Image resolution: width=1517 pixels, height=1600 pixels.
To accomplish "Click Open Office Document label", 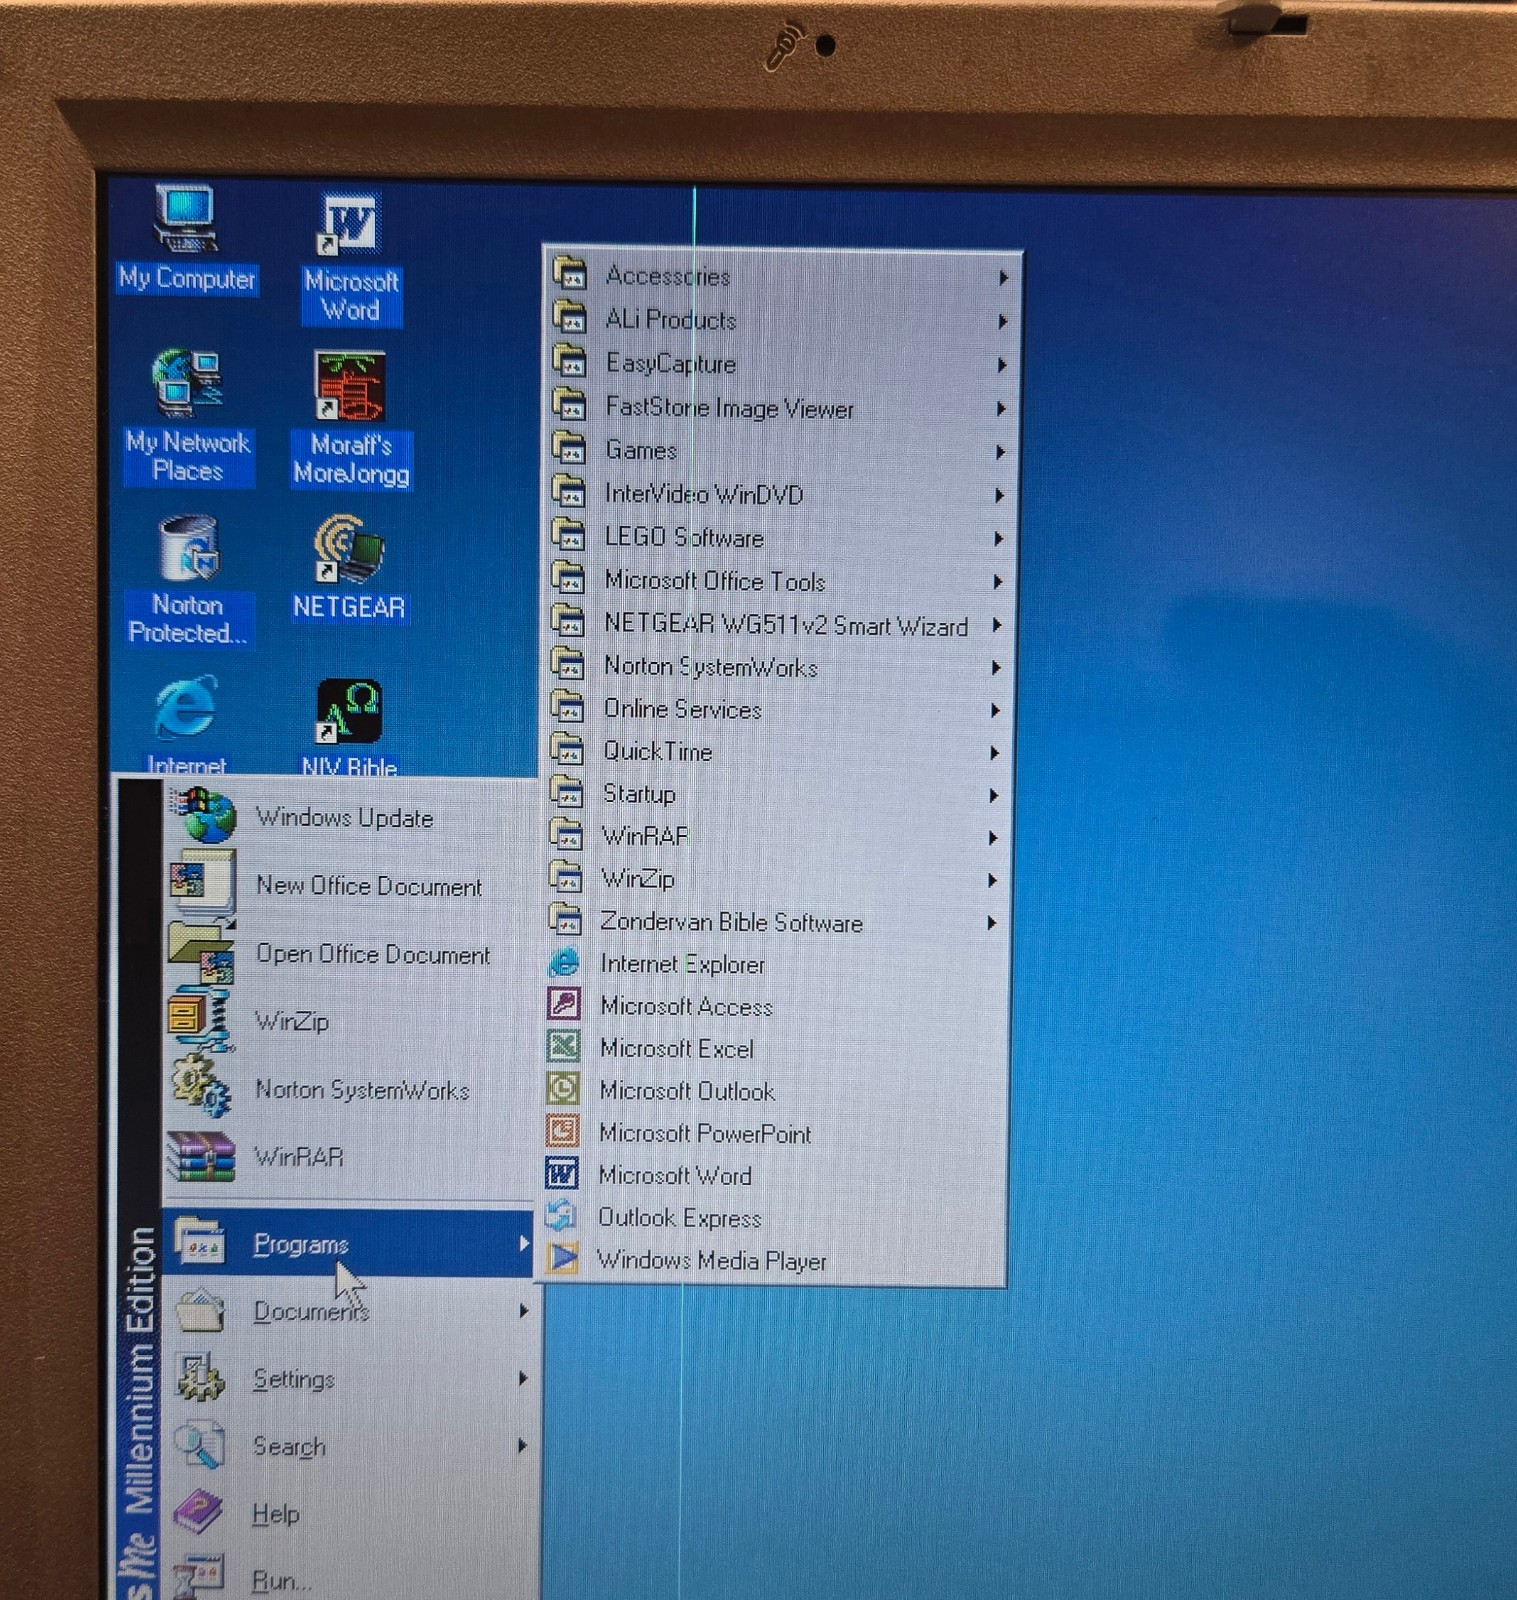I will point(373,953).
